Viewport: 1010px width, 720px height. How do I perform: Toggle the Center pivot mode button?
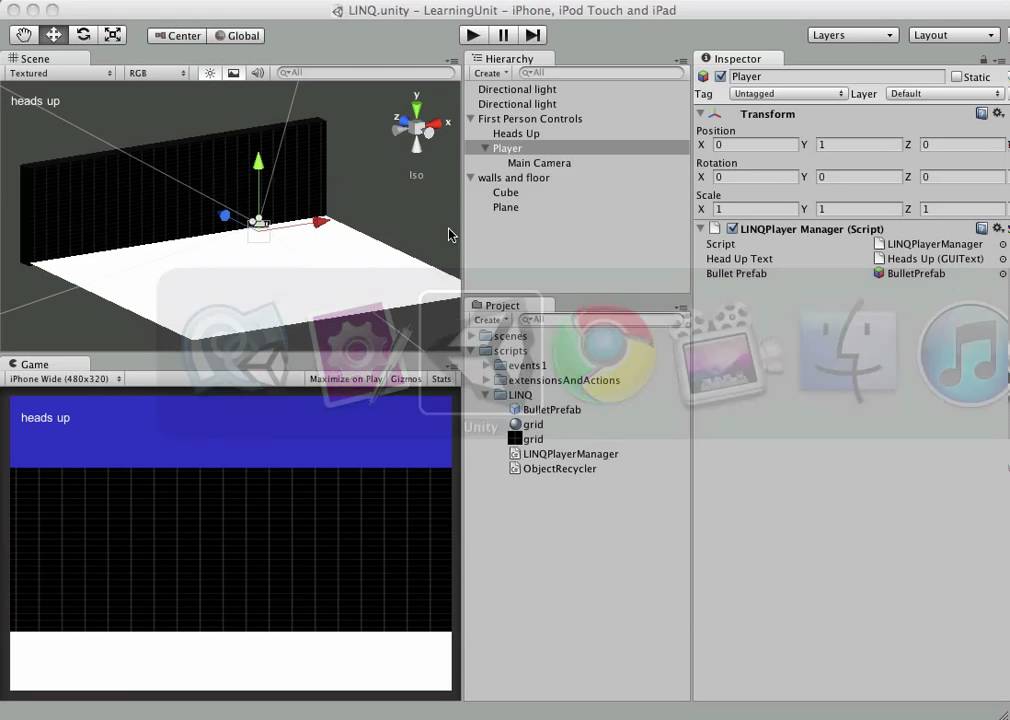pyautogui.click(x=177, y=36)
